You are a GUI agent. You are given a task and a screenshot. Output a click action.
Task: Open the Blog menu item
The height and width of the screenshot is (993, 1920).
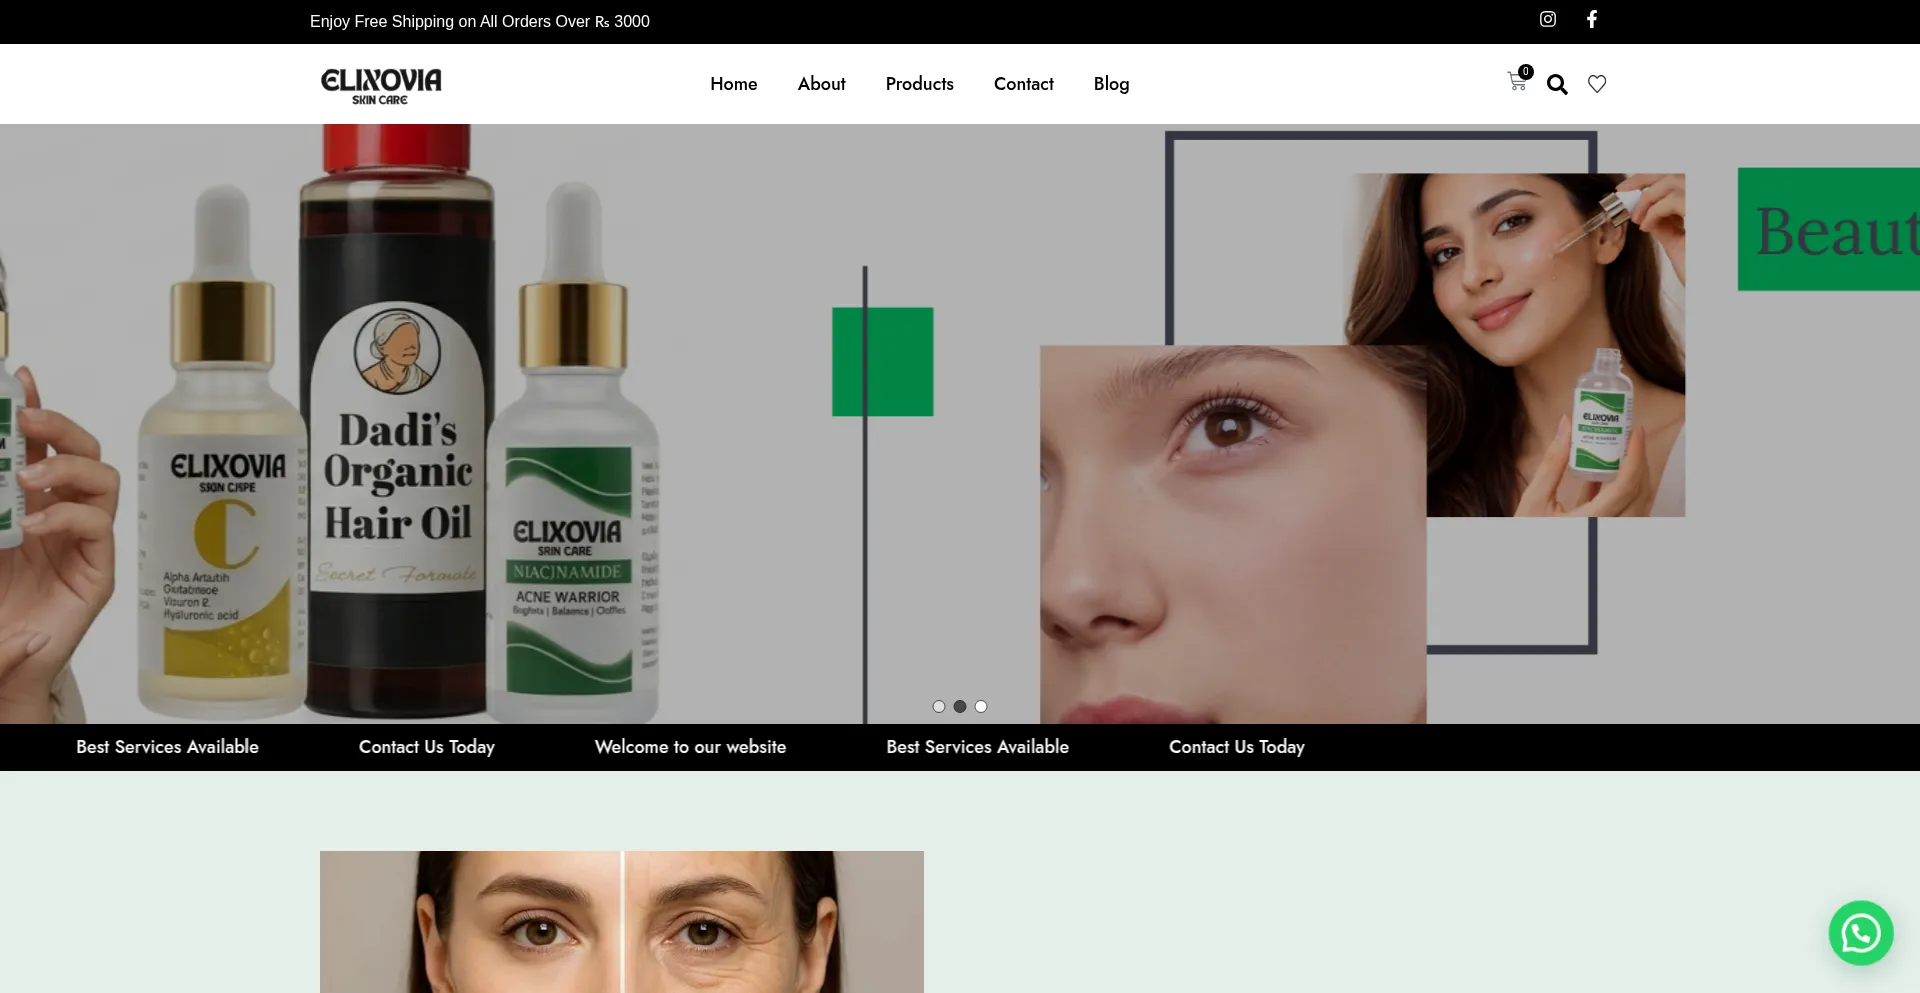(x=1112, y=84)
